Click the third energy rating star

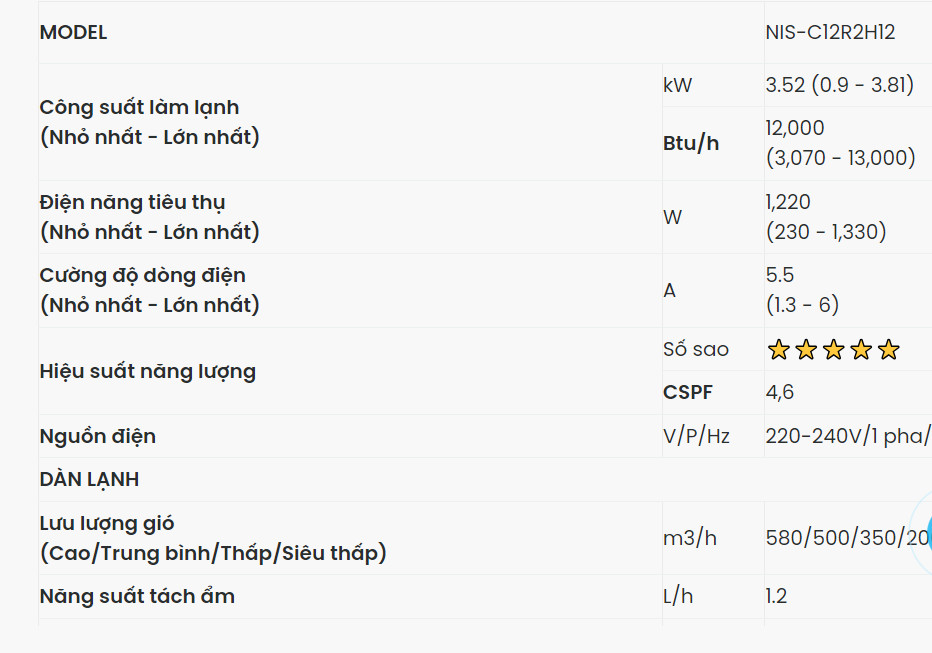834,350
